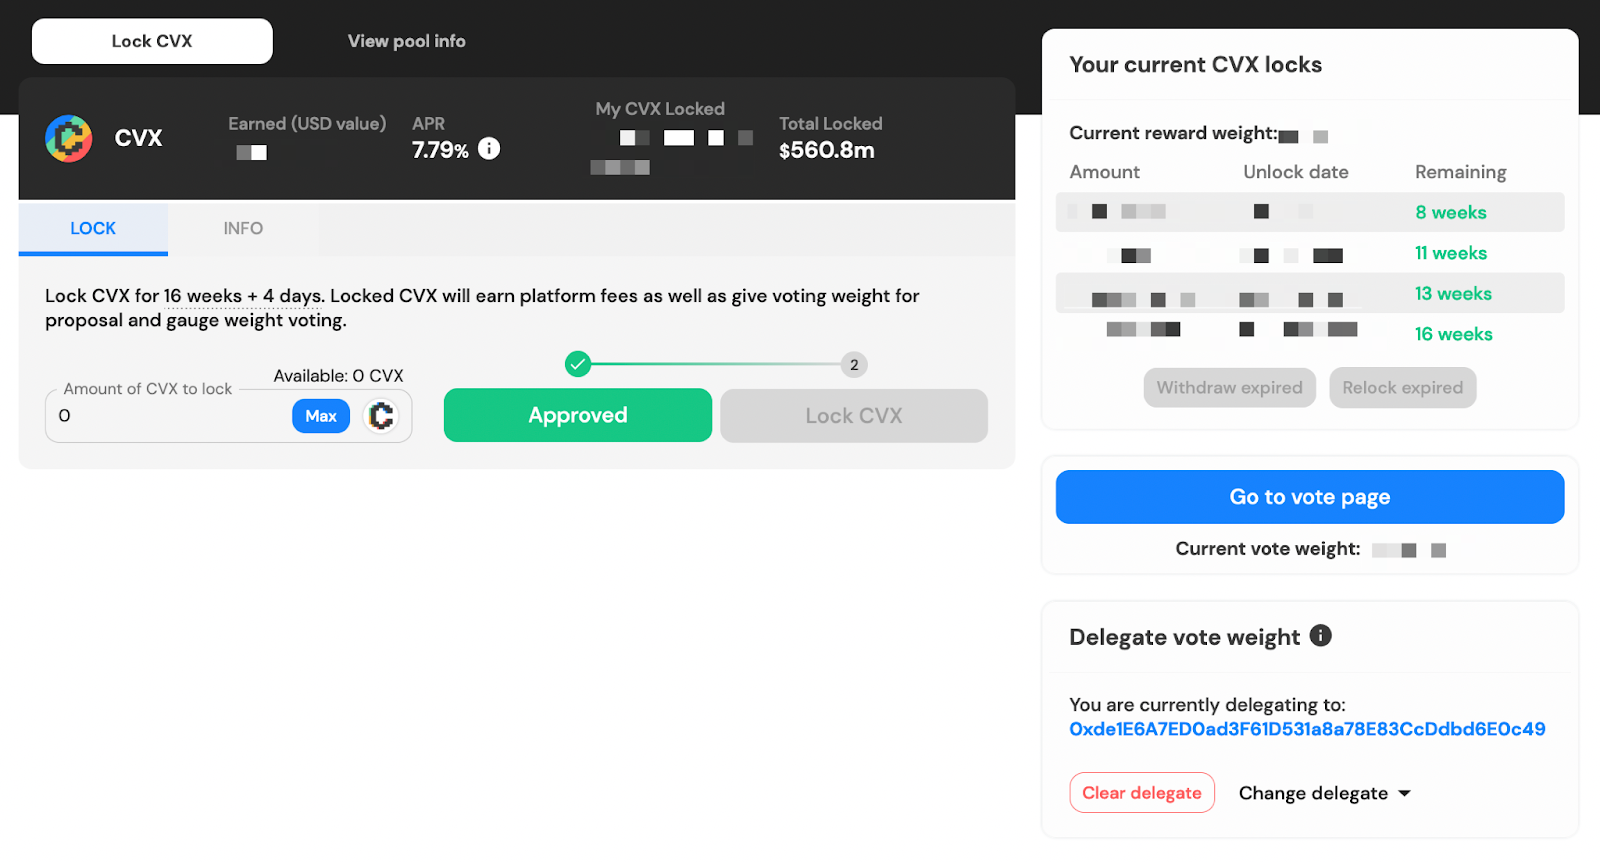Select the Lock CVX top tab
This screenshot has width=1600, height=862.
(152, 41)
